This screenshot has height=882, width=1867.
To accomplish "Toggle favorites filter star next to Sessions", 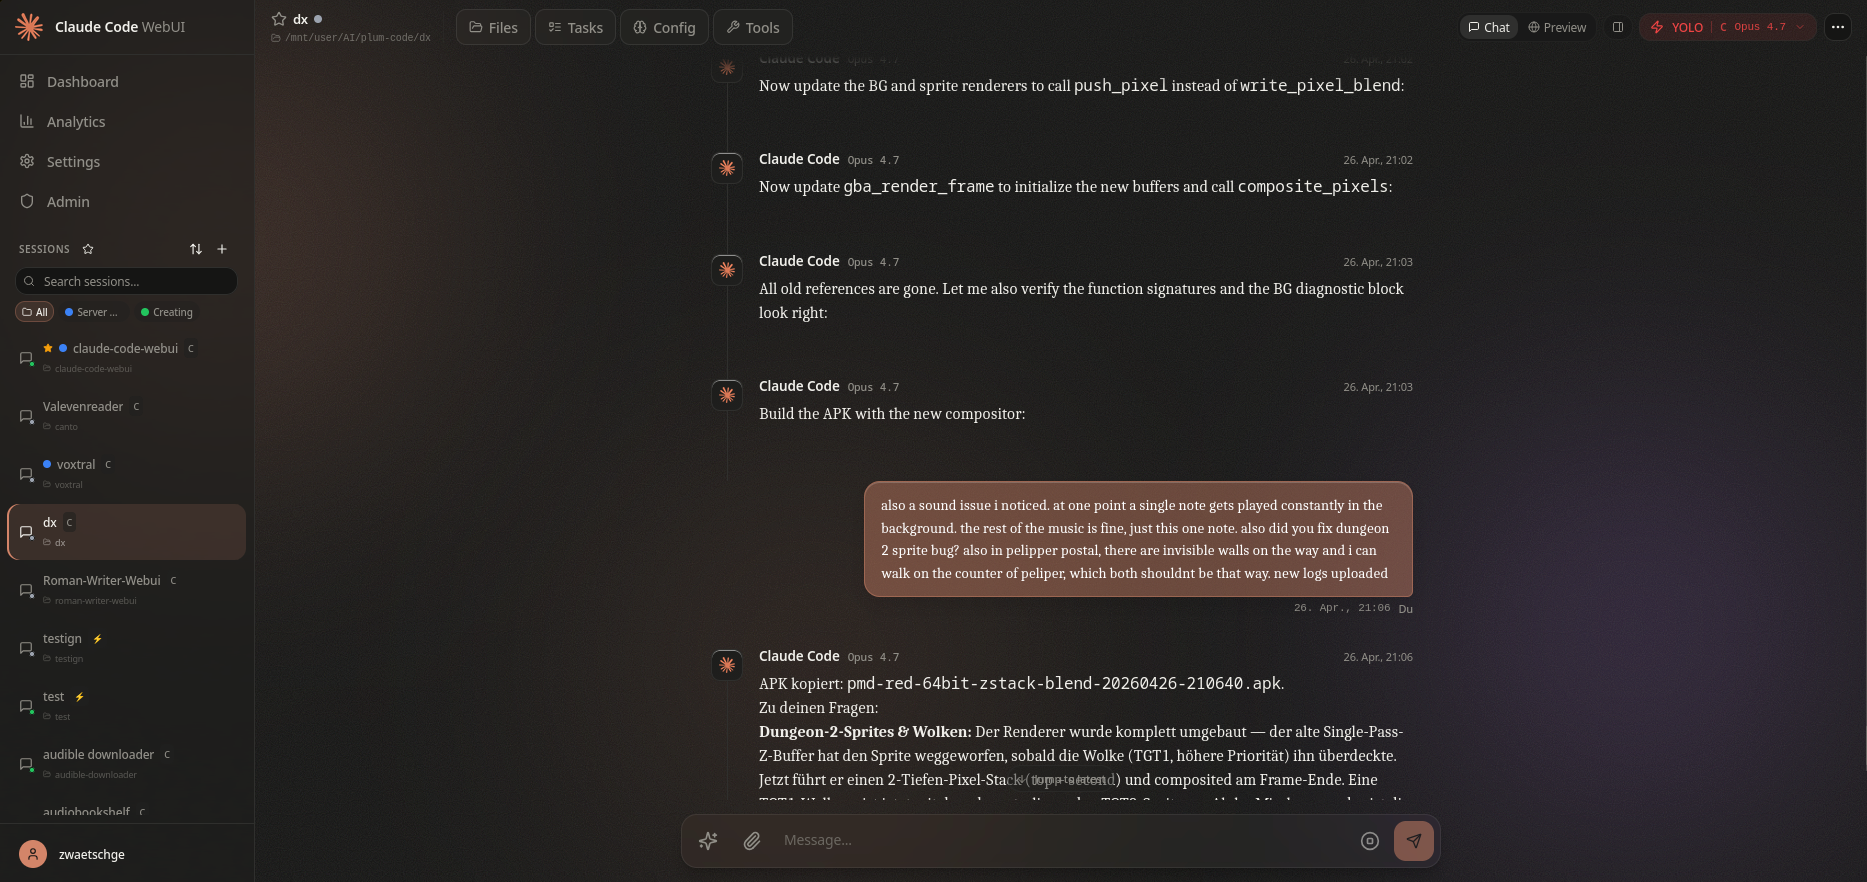I will tap(88, 249).
